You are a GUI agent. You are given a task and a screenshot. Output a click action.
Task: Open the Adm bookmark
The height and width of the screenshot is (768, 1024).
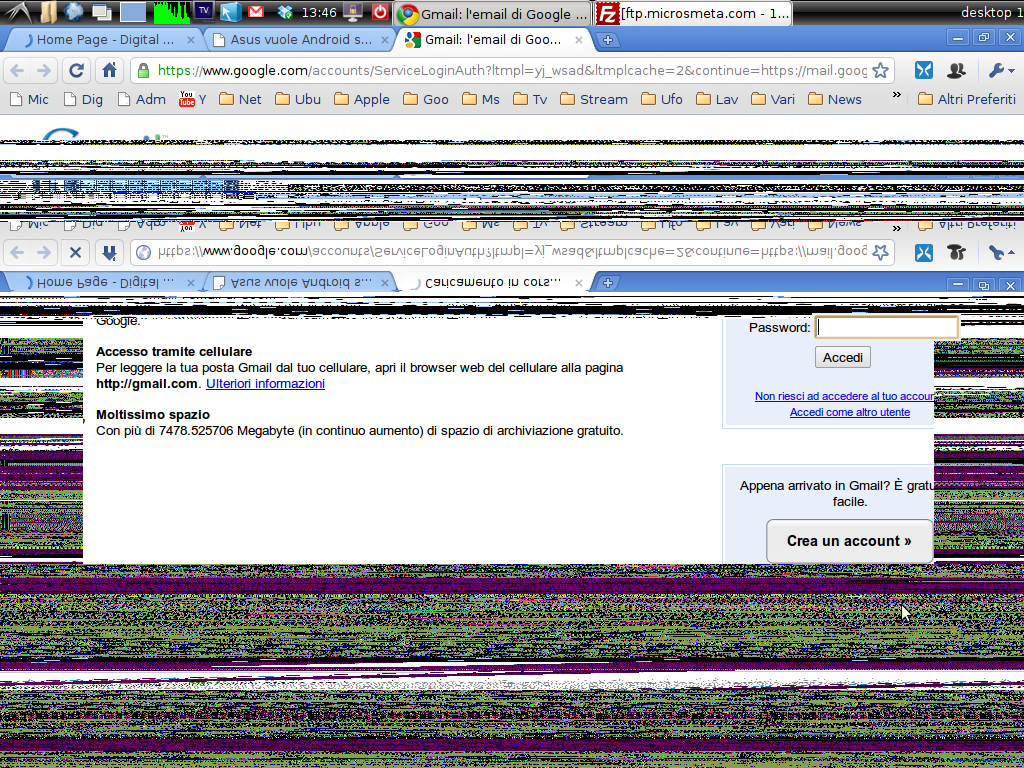[141, 99]
